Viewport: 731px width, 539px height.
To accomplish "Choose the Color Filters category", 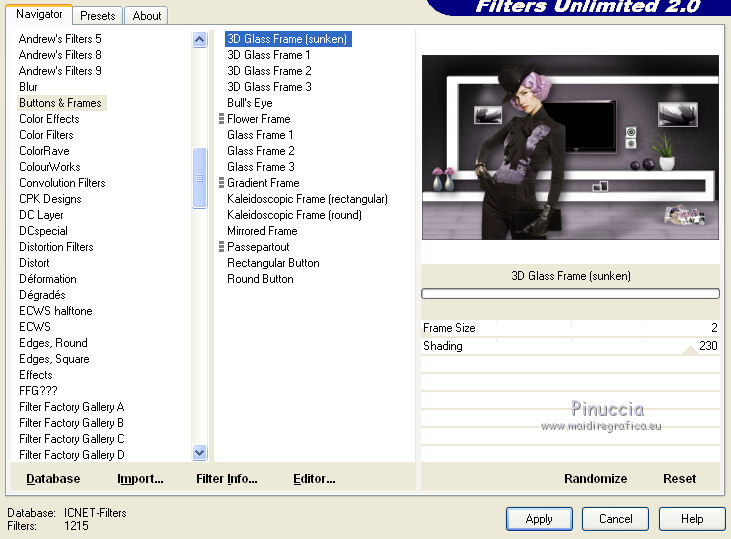I will (46, 135).
